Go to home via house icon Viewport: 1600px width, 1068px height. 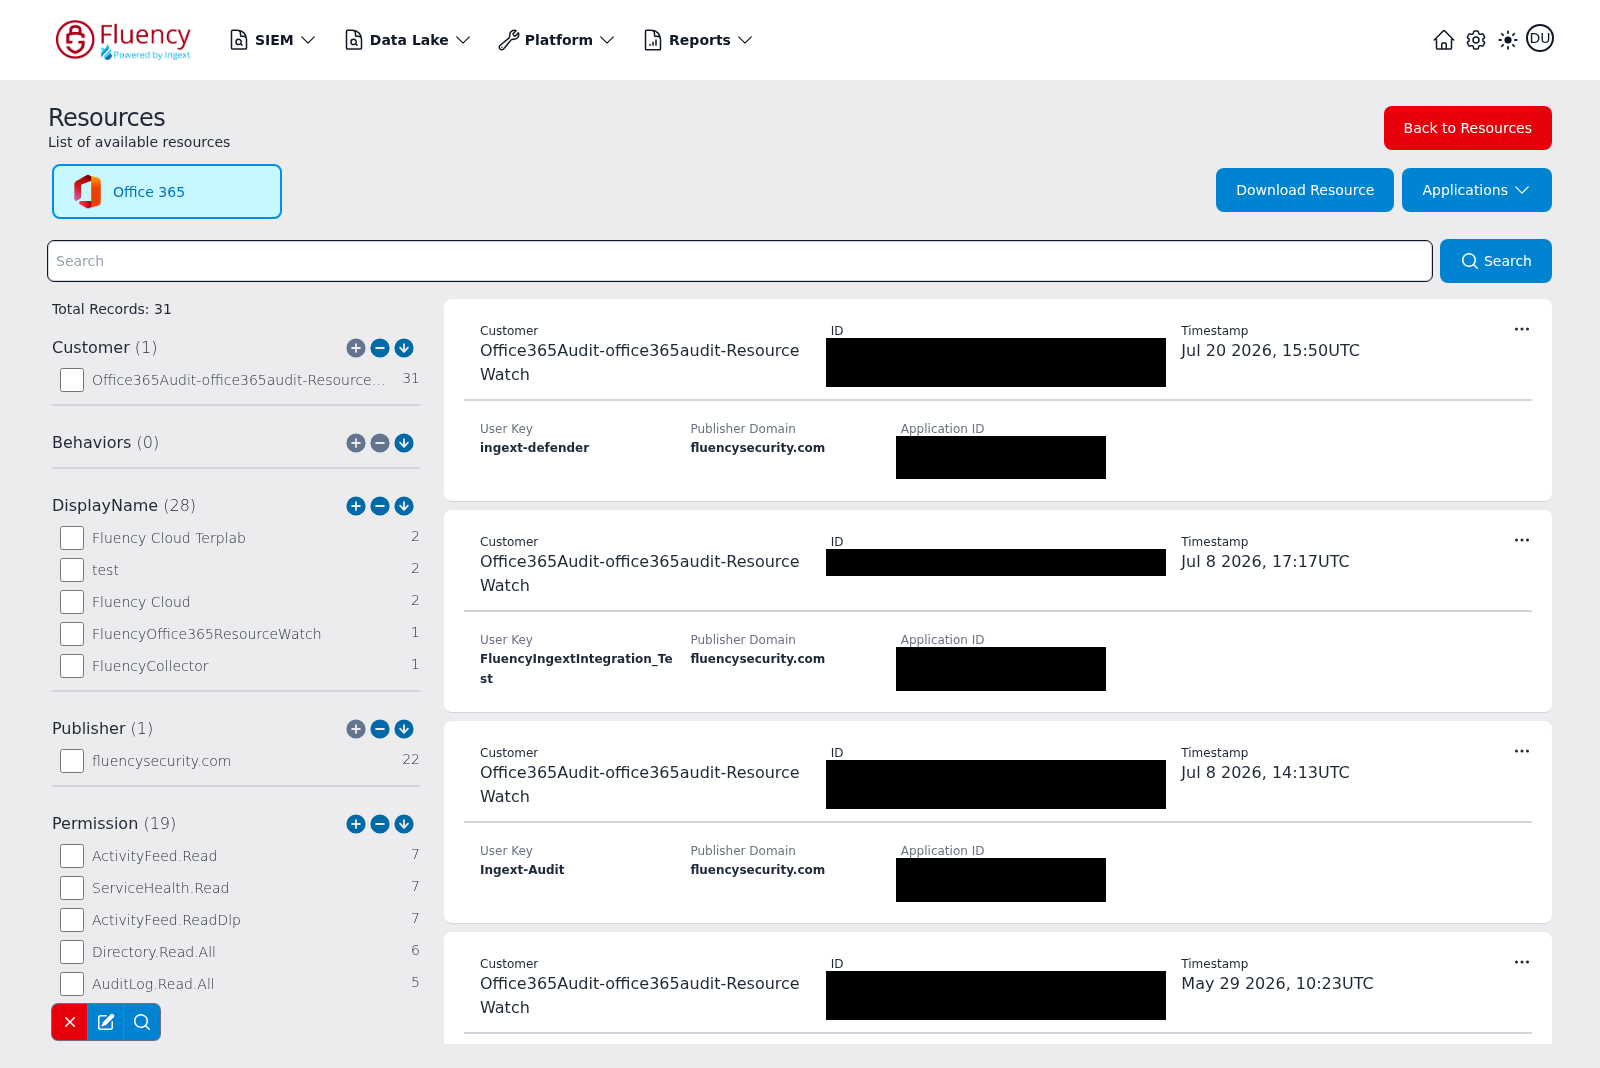(1444, 40)
